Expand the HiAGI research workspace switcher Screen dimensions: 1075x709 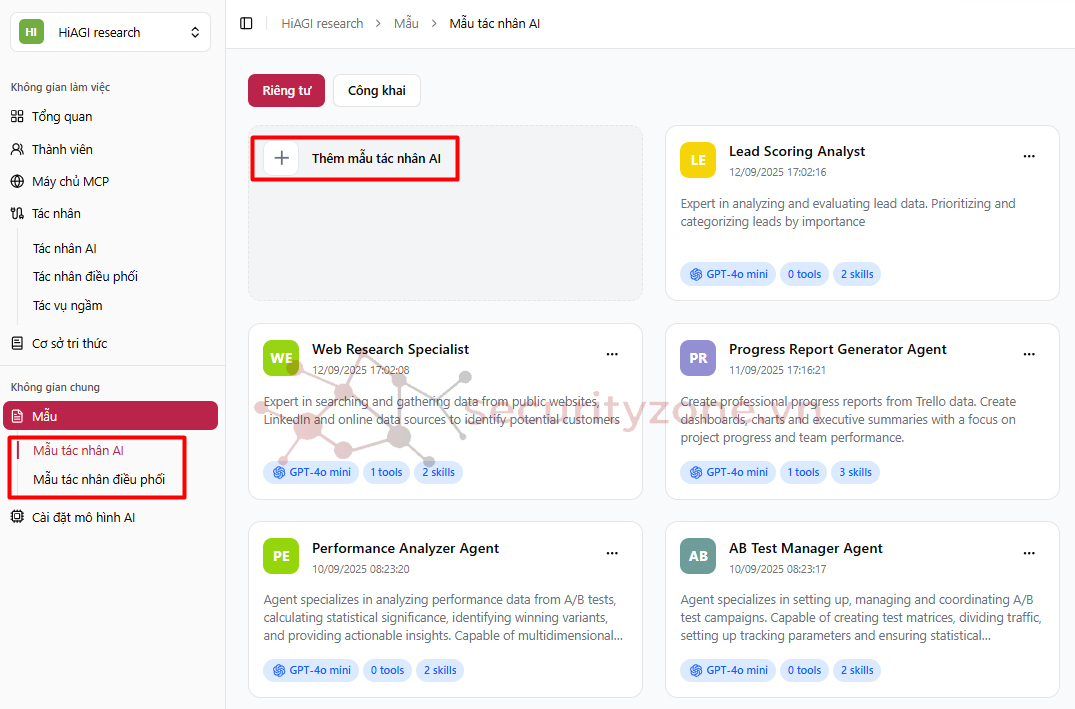[110, 32]
